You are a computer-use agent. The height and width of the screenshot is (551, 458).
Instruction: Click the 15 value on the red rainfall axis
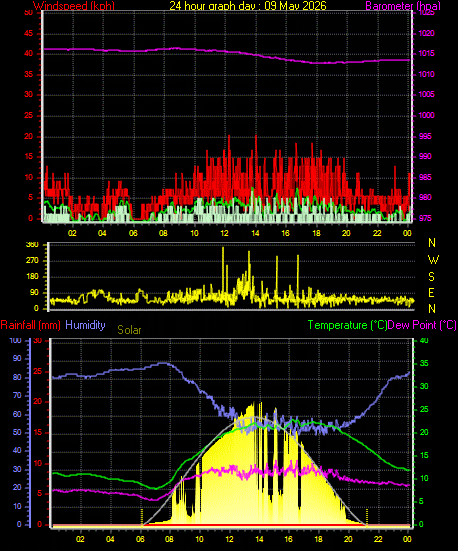pos(37,433)
